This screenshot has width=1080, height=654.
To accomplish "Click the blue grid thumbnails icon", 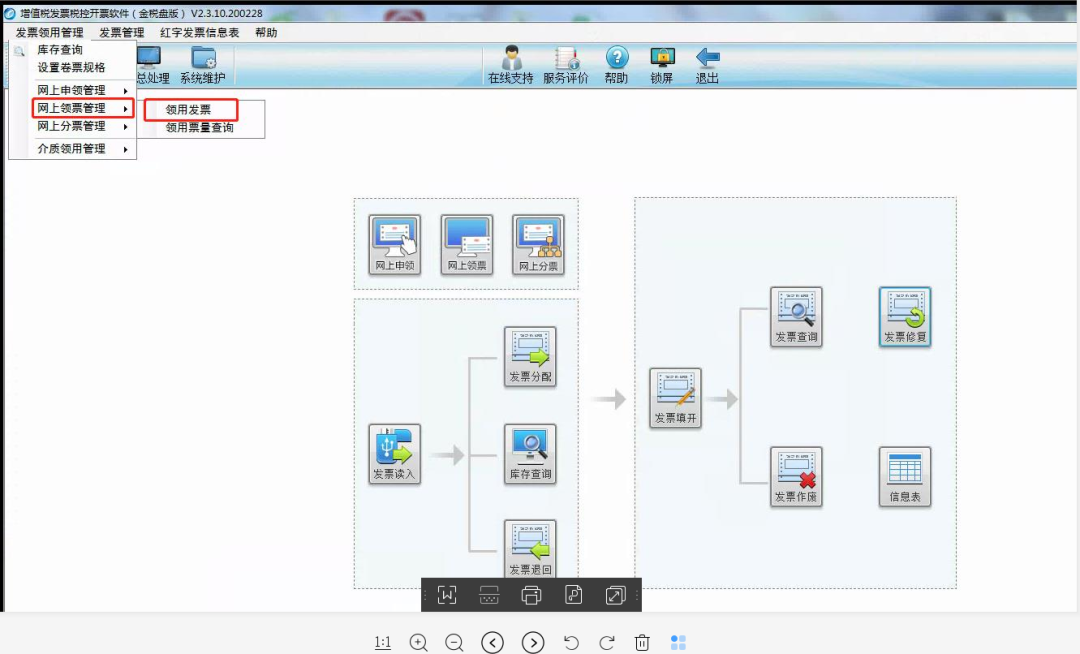I will pyautogui.click(x=678, y=643).
